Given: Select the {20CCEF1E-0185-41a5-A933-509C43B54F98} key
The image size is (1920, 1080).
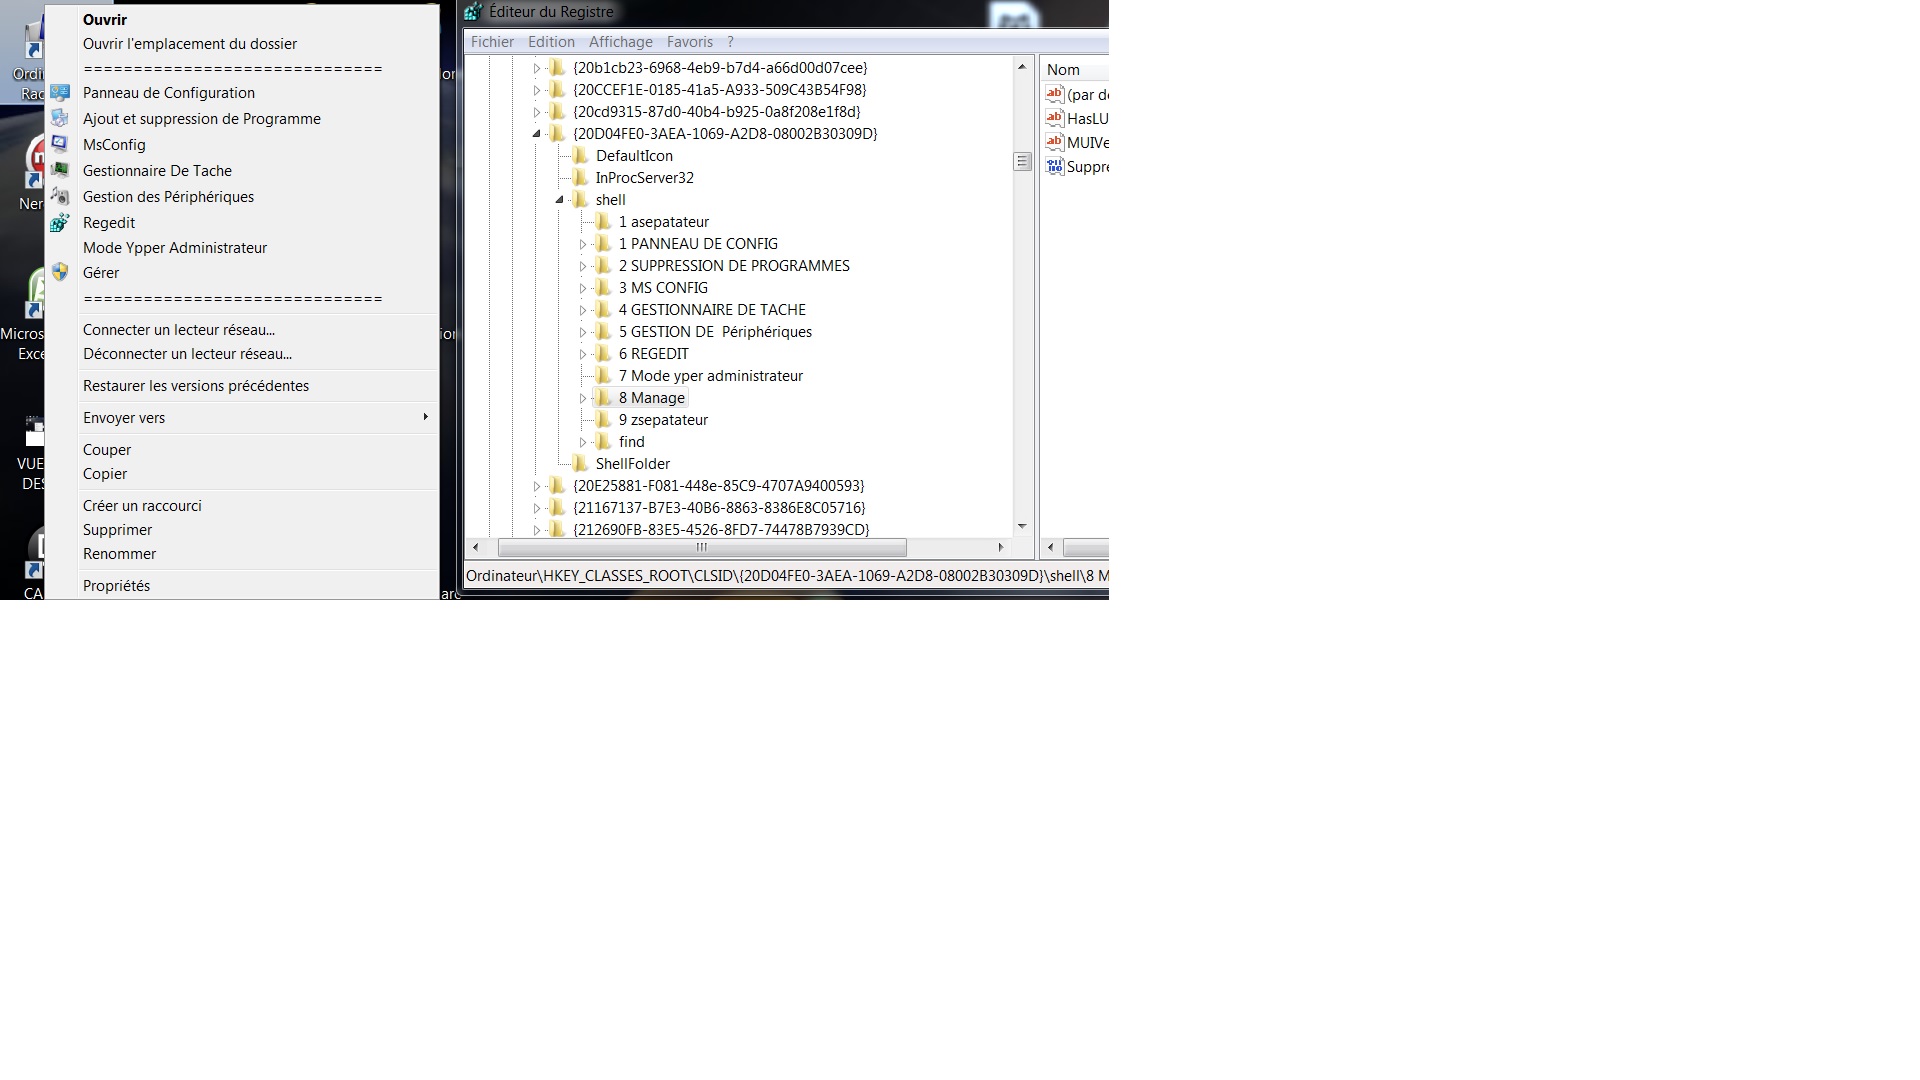Looking at the screenshot, I should (720, 90).
